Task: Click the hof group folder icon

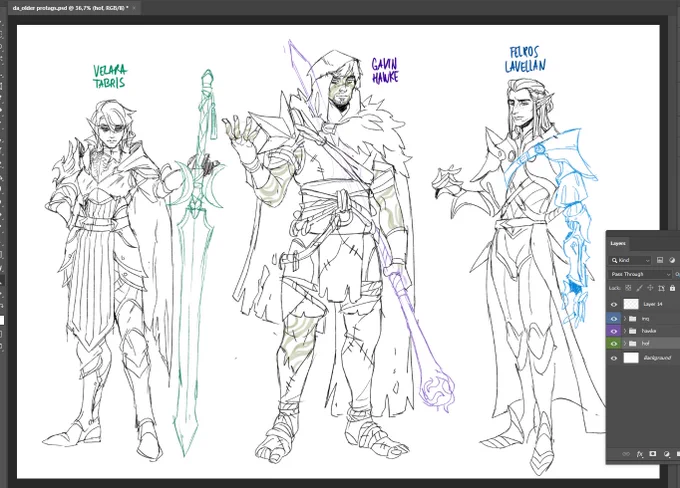Action: 633,344
